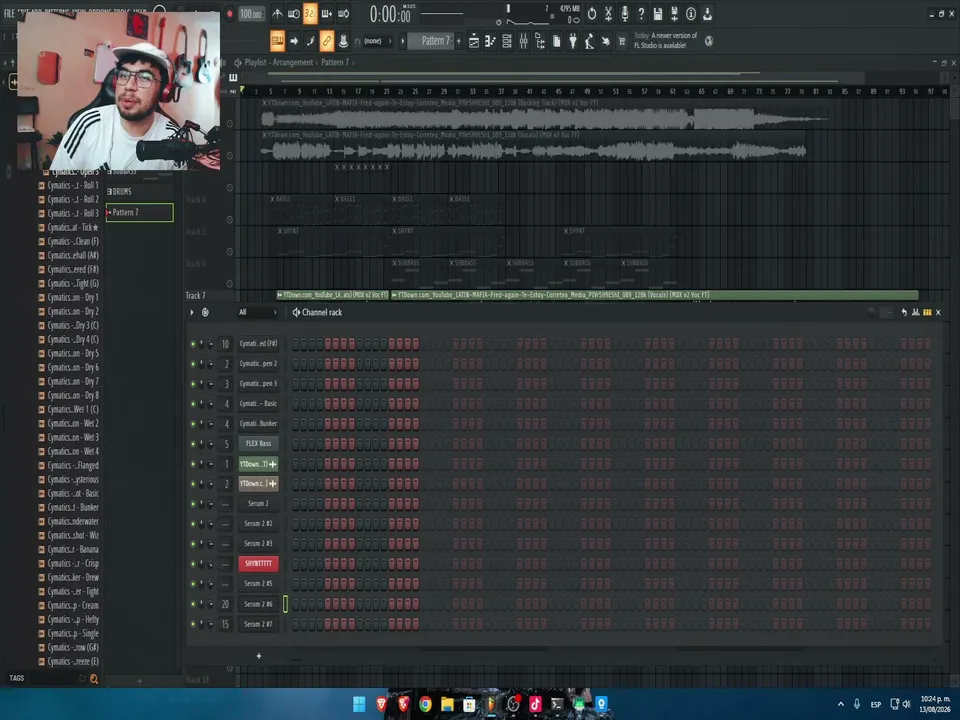
Task: Click Pattern 7 breadcrumb in playlist title
Action: [x=335, y=62]
